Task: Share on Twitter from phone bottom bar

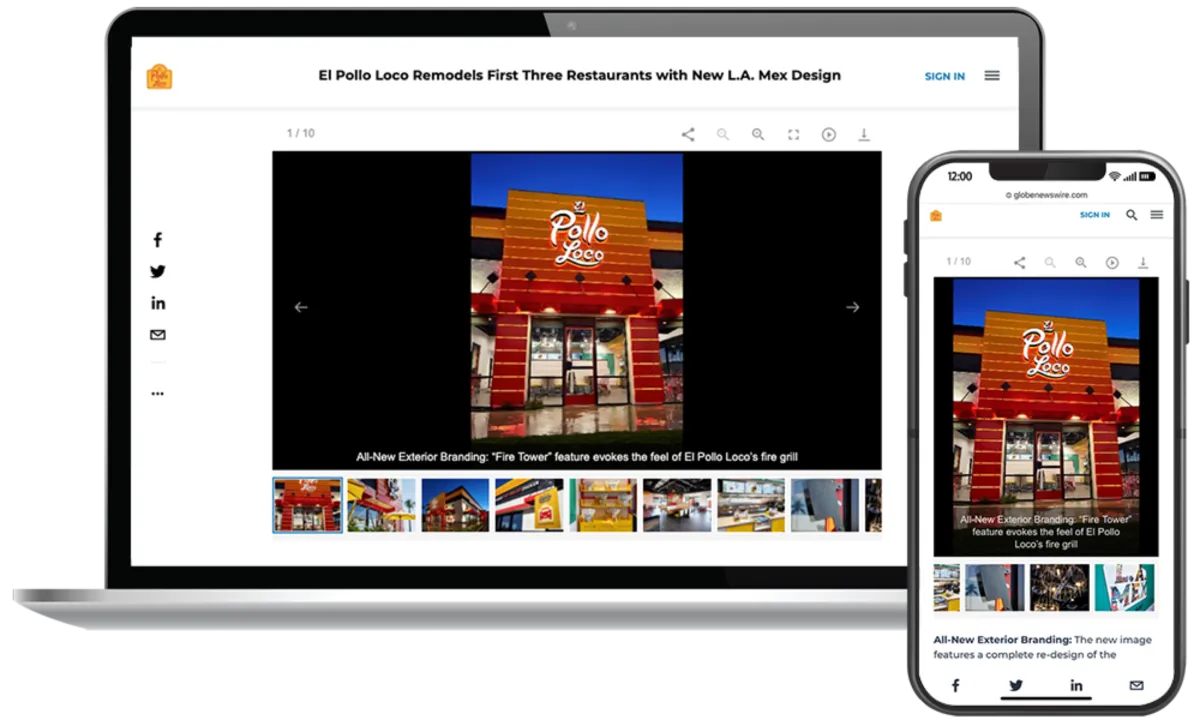Action: coord(1016,685)
